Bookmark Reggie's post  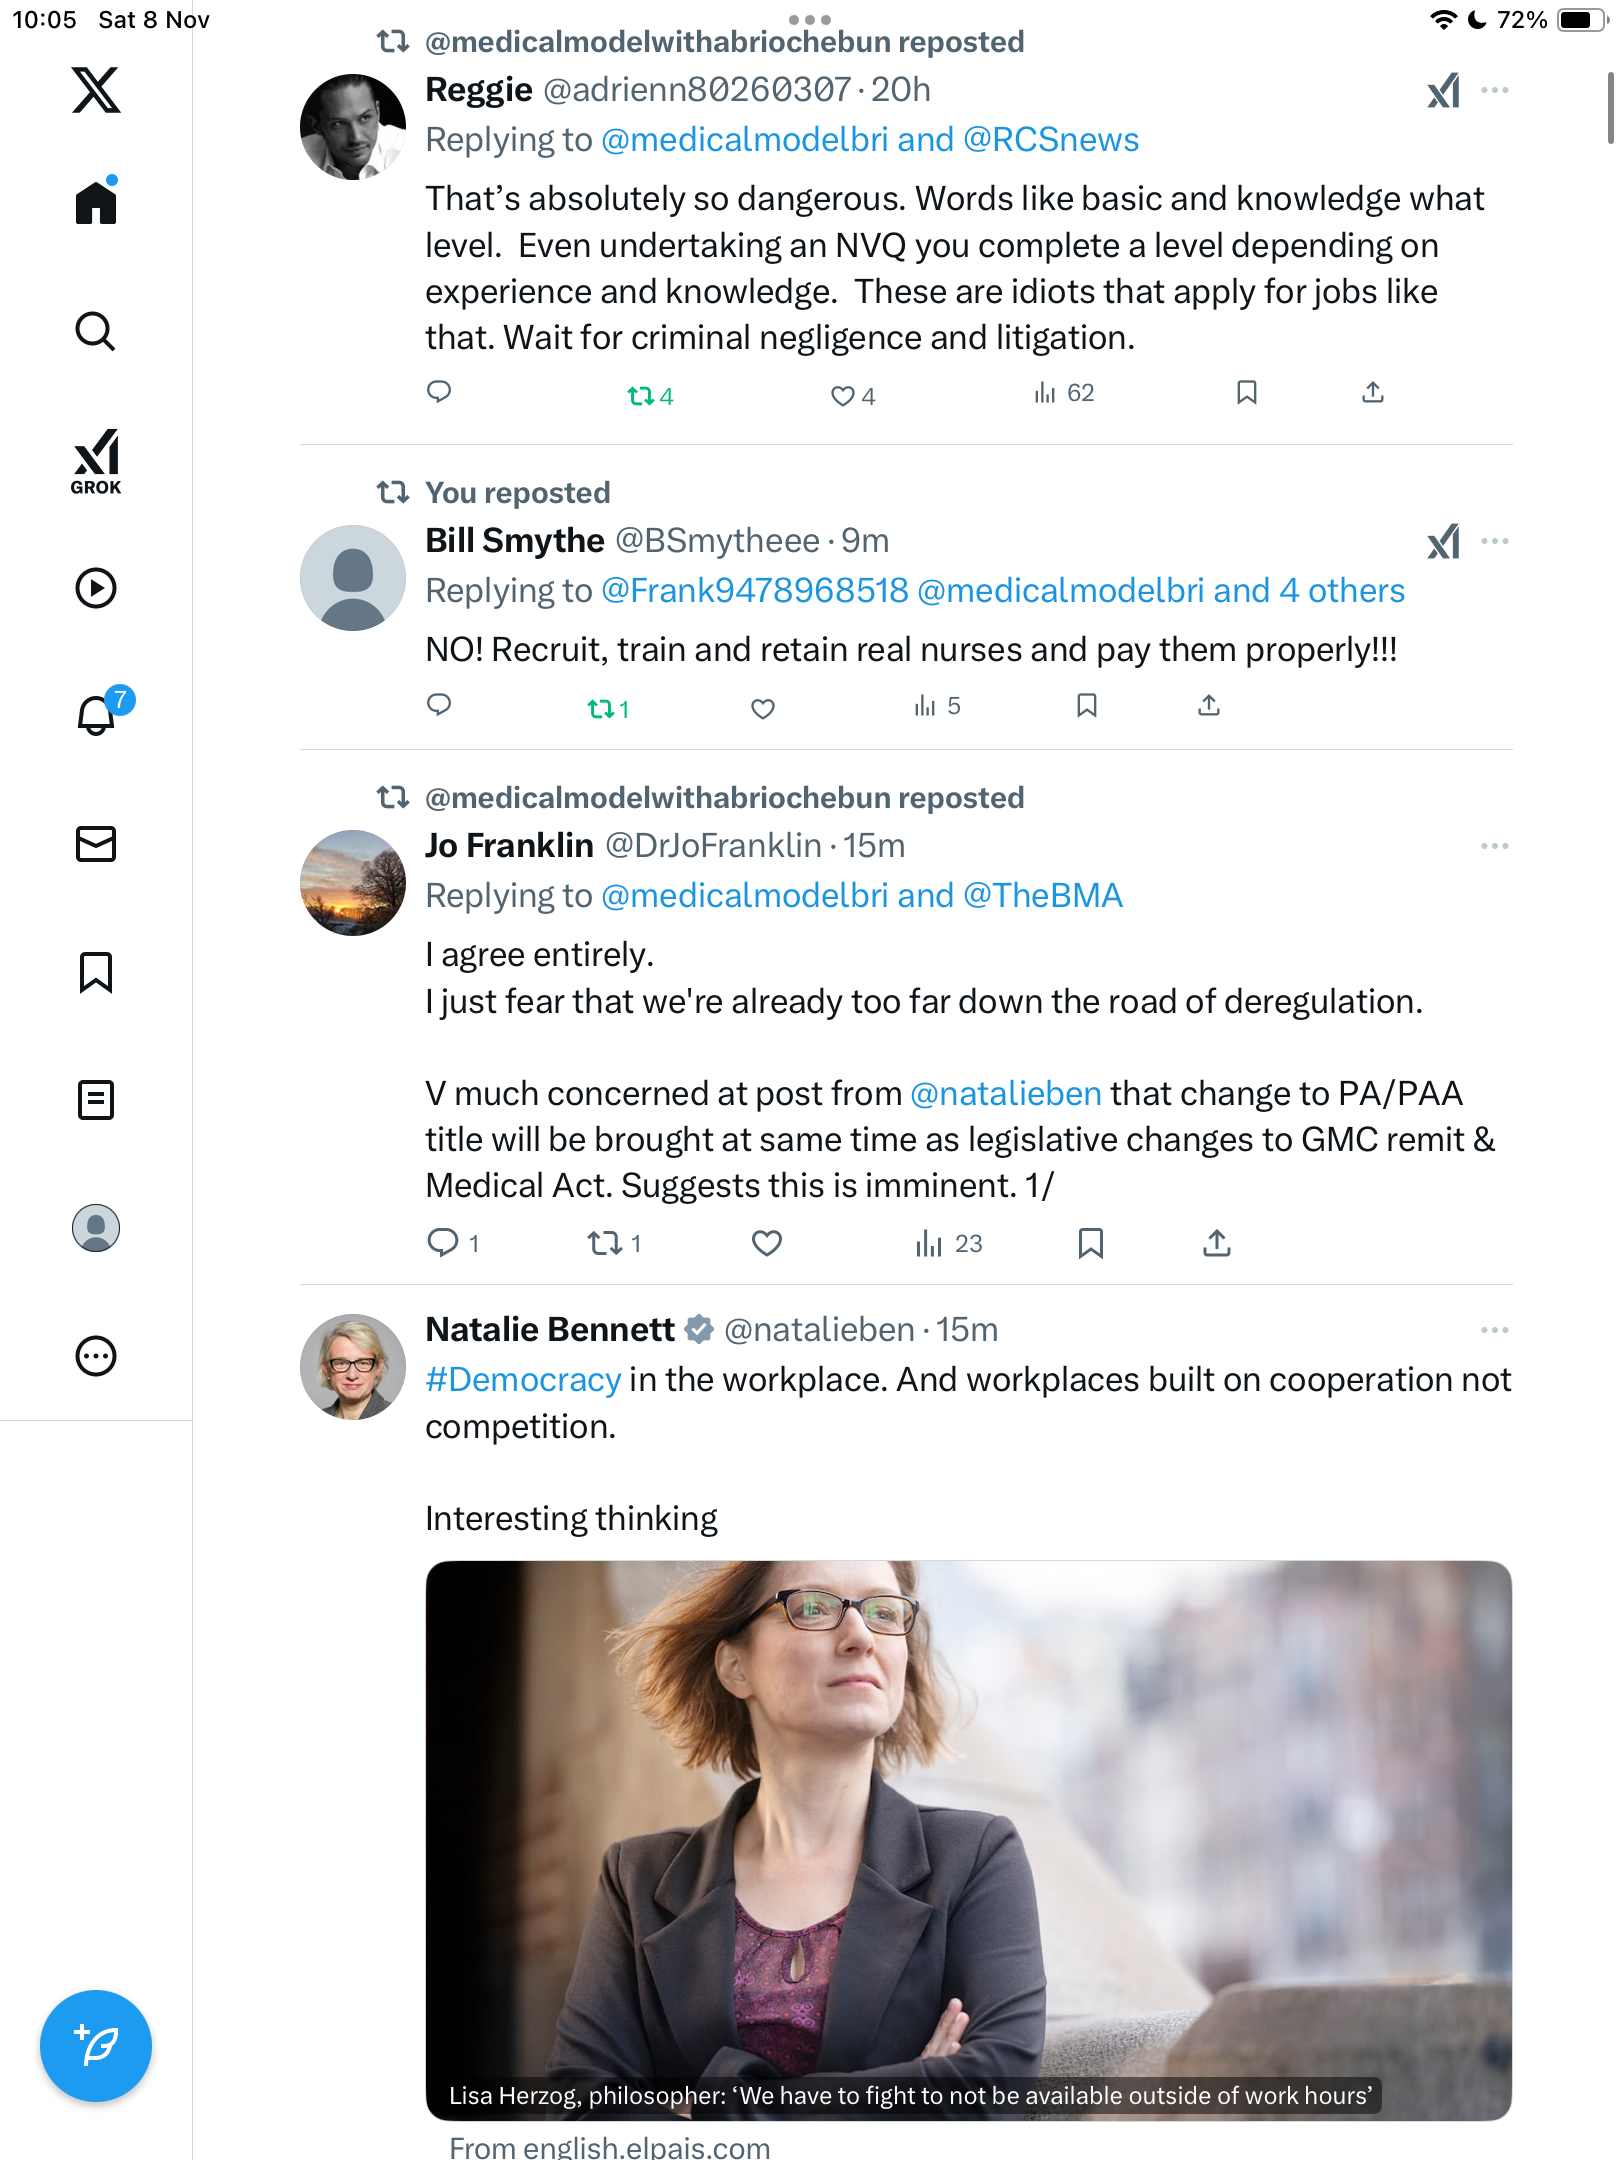pyautogui.click(x=1246, y=392)
